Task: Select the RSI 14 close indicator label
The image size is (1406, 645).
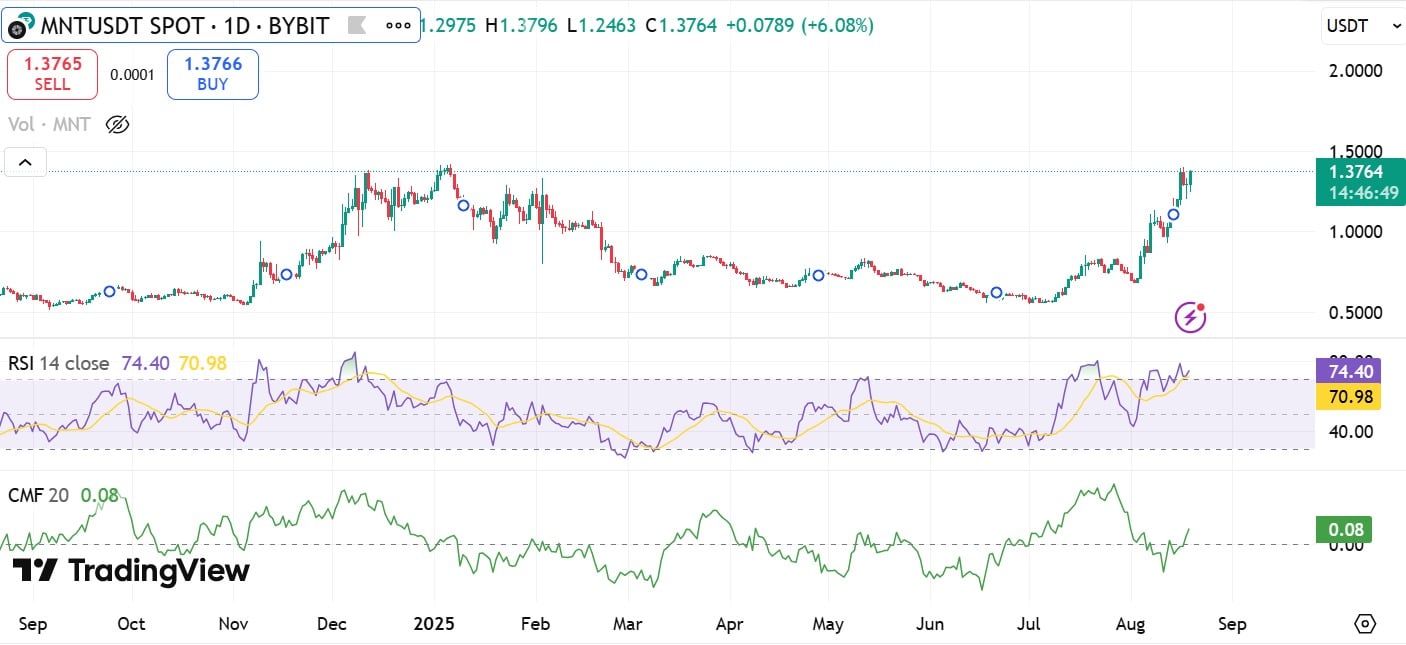Action: click(x=60, y=363)
